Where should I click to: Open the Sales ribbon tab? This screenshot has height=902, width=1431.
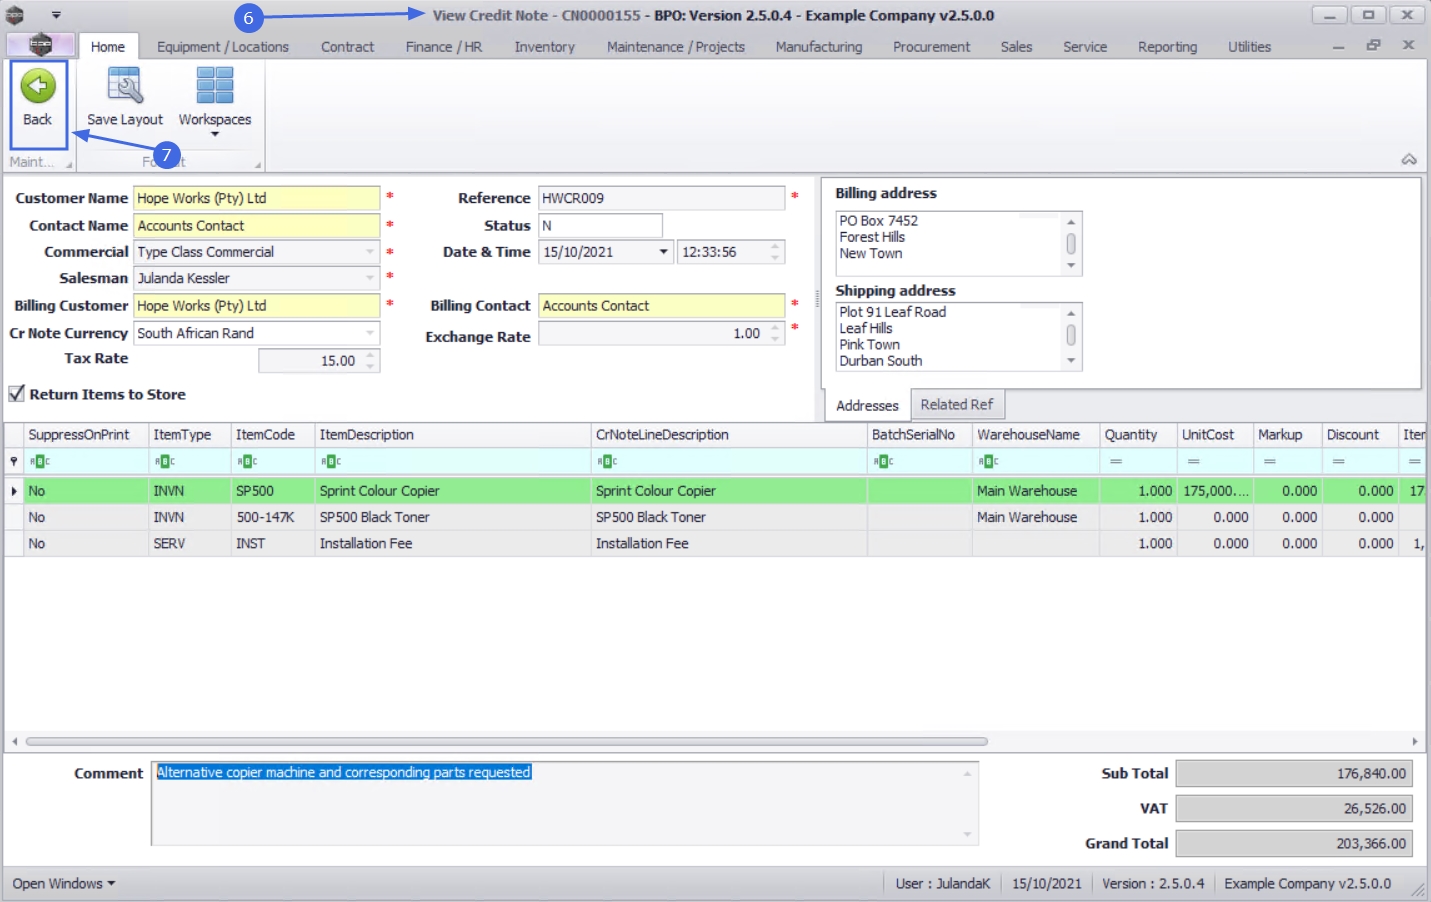pyautogui.click(x=1016, y=47)
